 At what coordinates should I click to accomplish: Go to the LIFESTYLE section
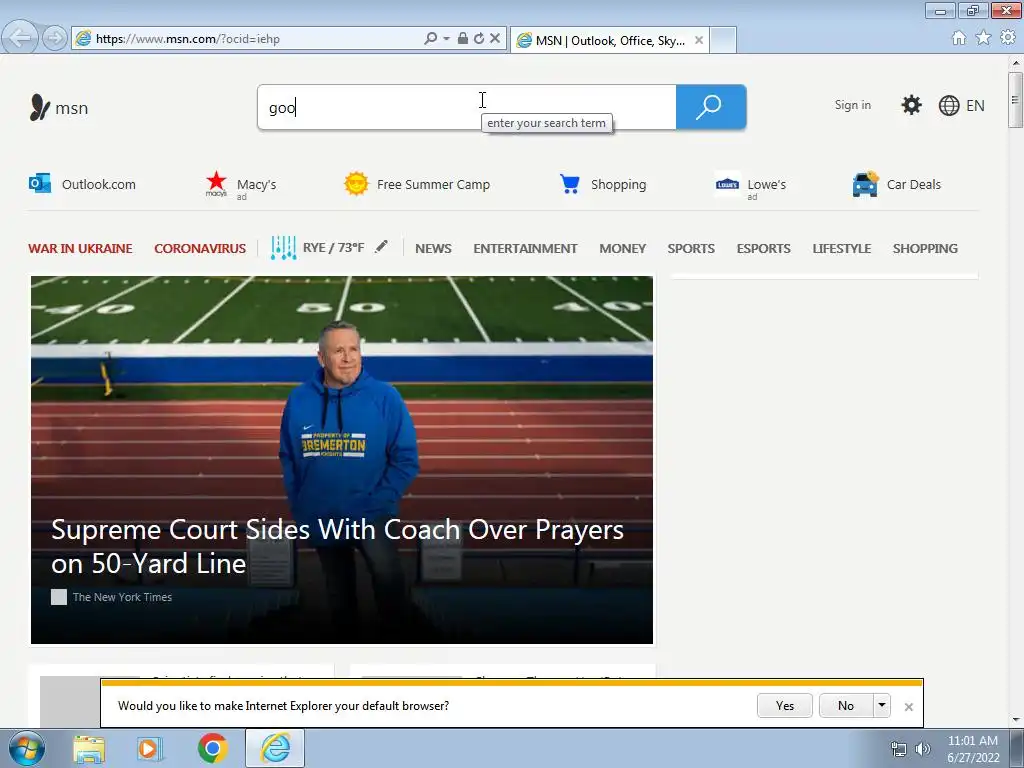842,249
